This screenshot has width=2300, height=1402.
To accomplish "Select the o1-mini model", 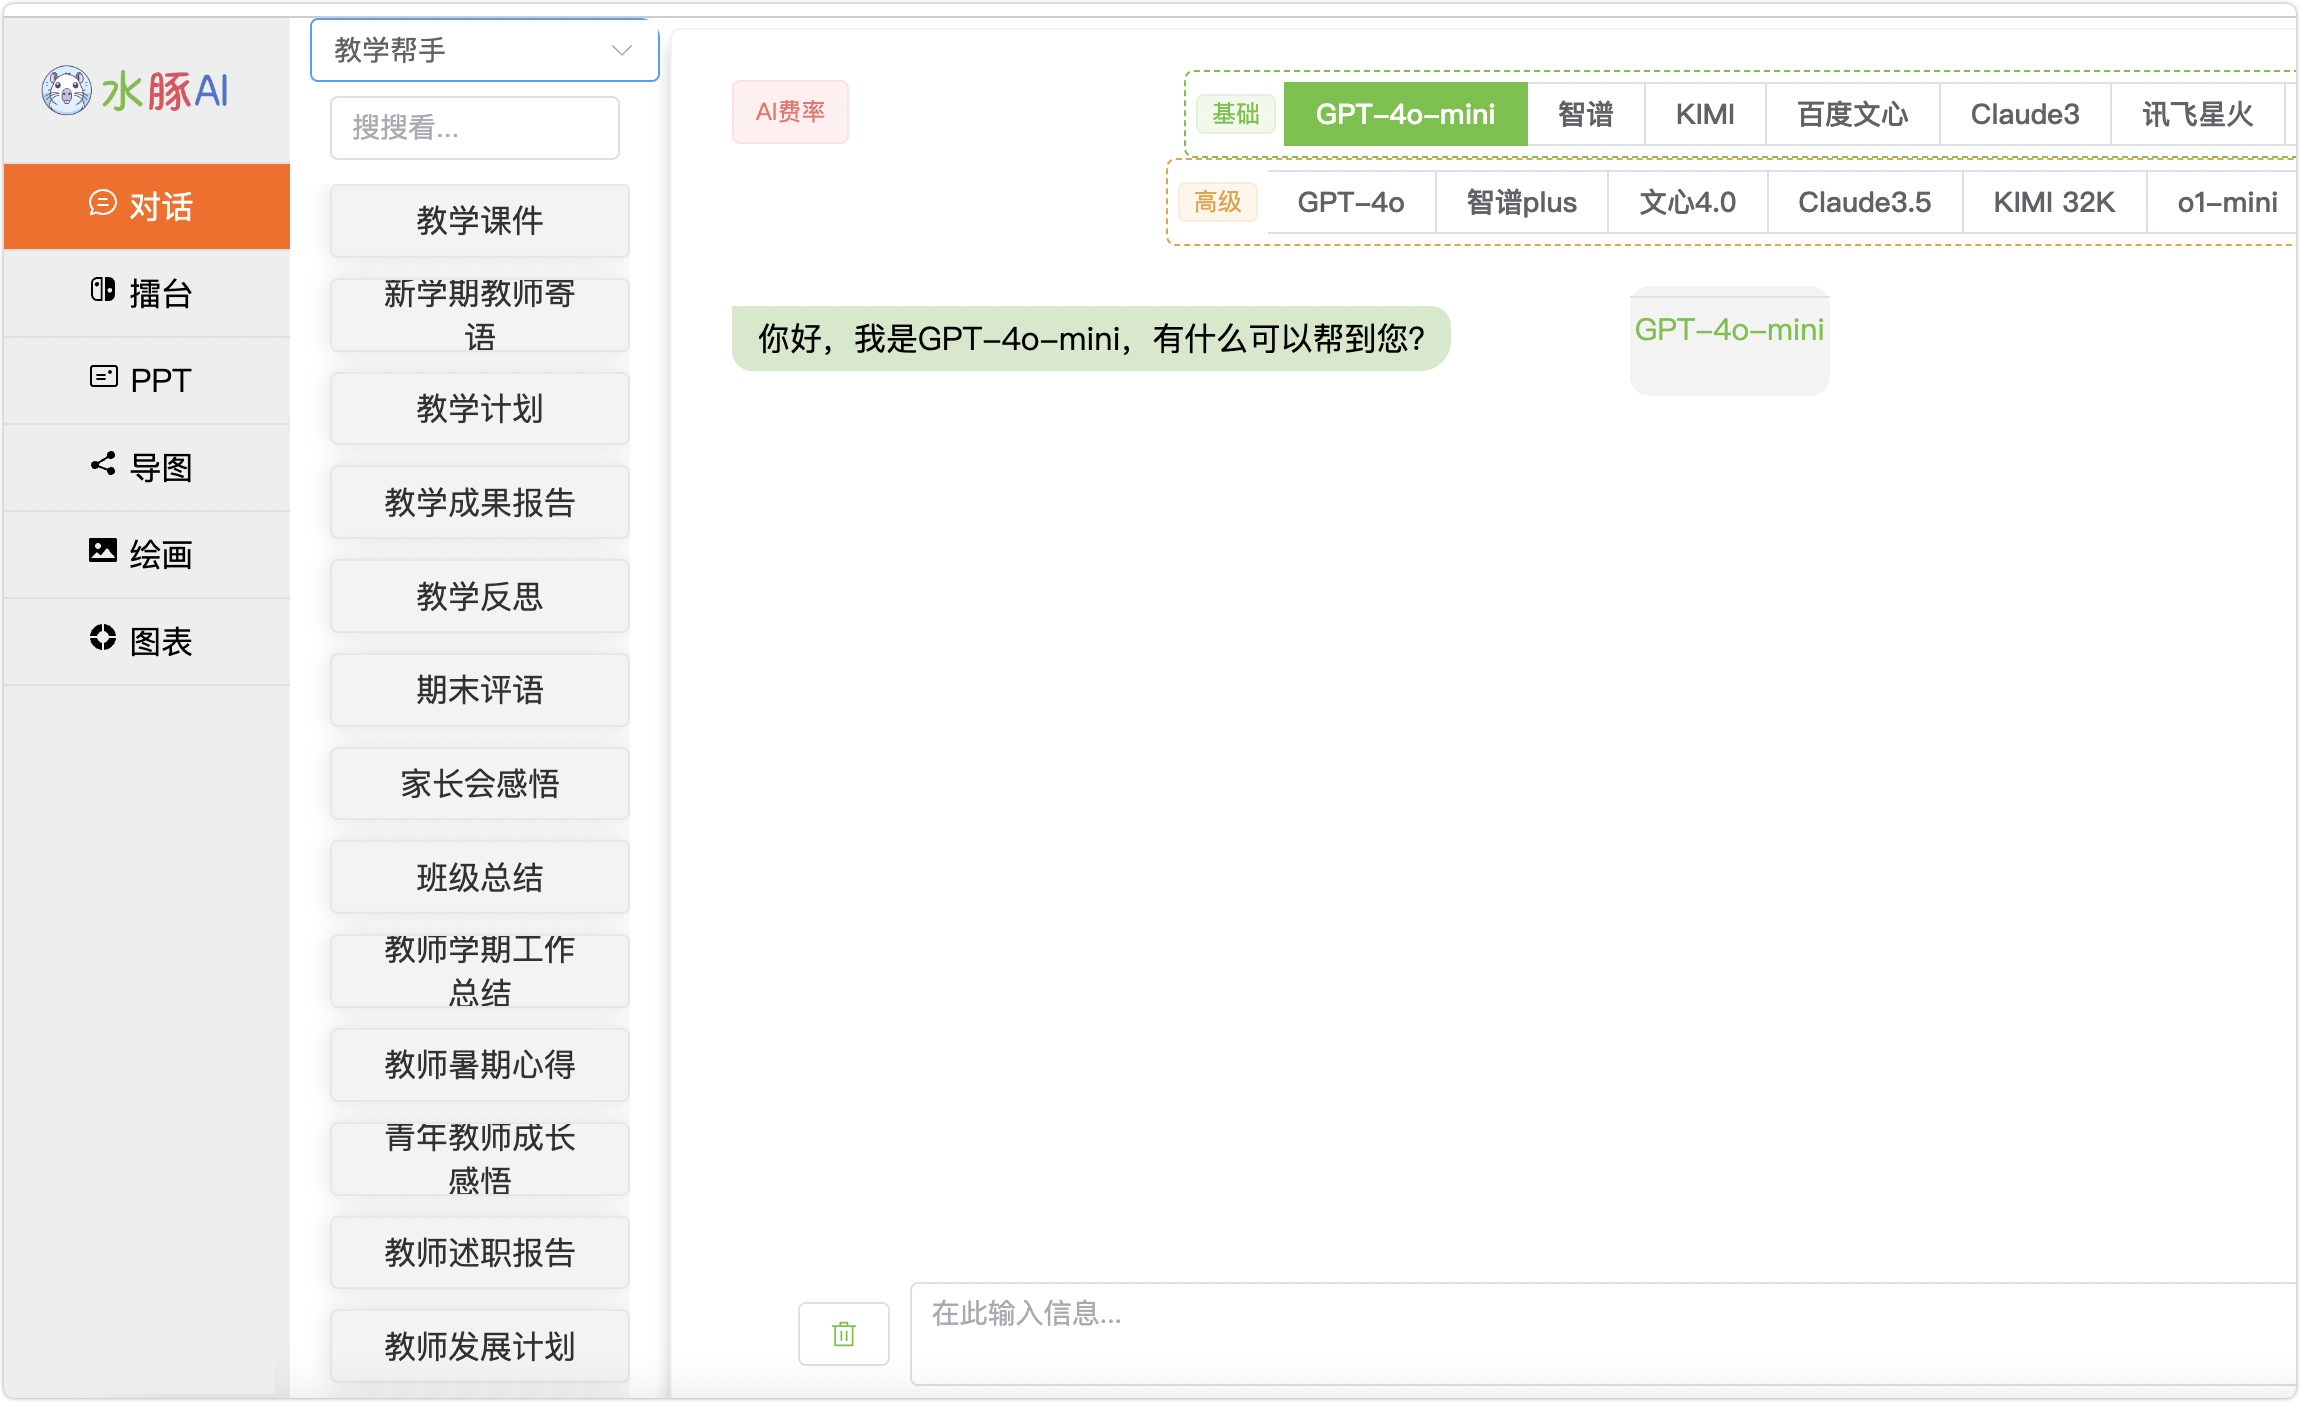I will [2224, 202].
